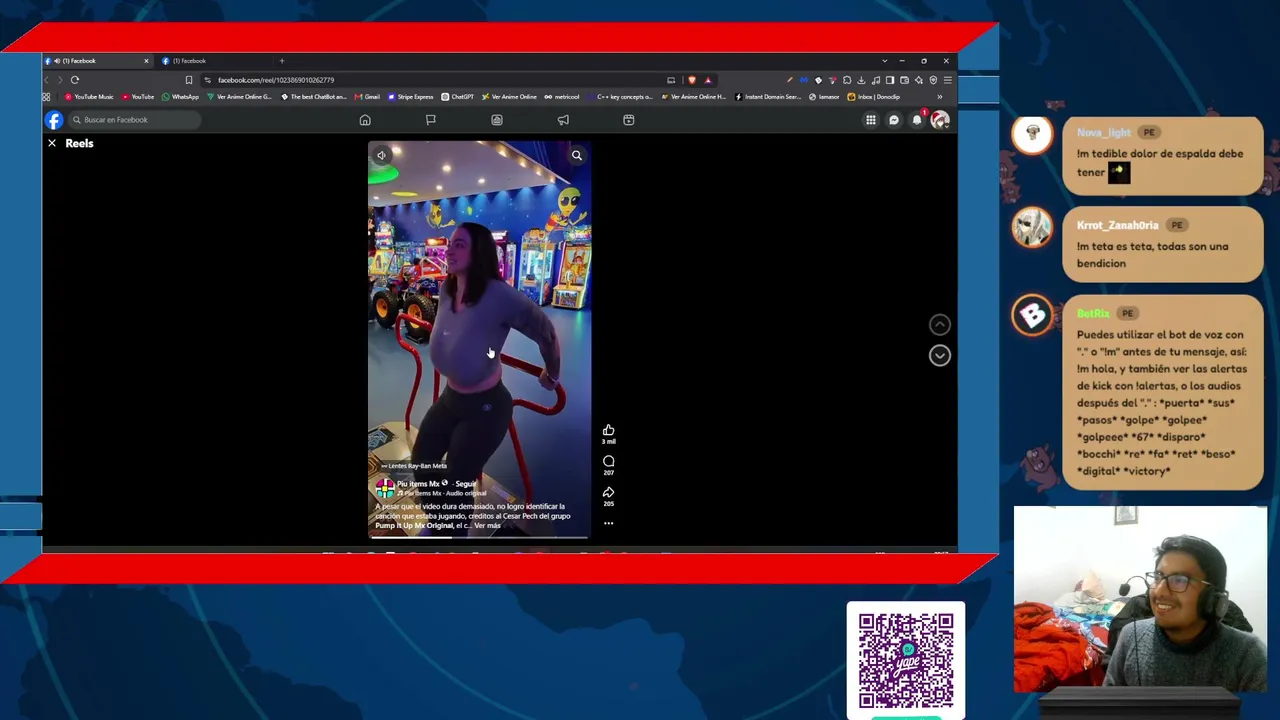Viewport: 1280px width, 720px height.
Task: Click the reel search magnifier icon
Action: click(577, 155)
